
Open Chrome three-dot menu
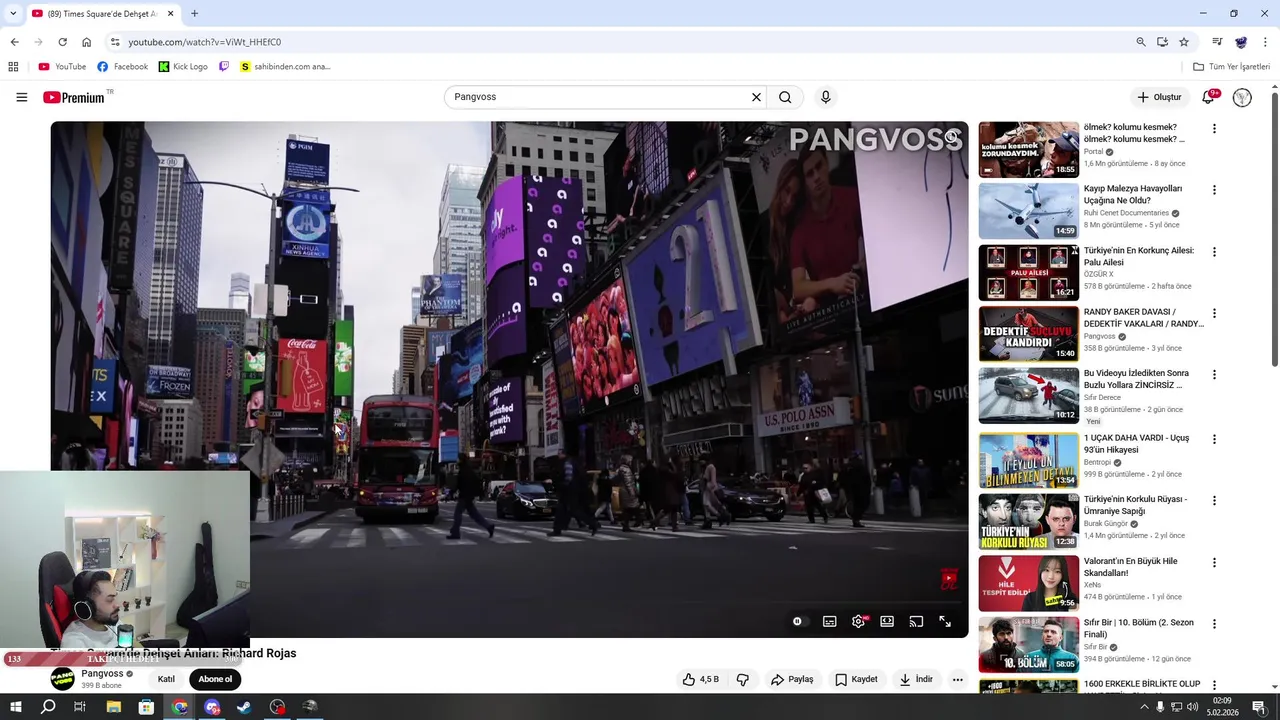pyautogui.click(x=1266, y=42)
